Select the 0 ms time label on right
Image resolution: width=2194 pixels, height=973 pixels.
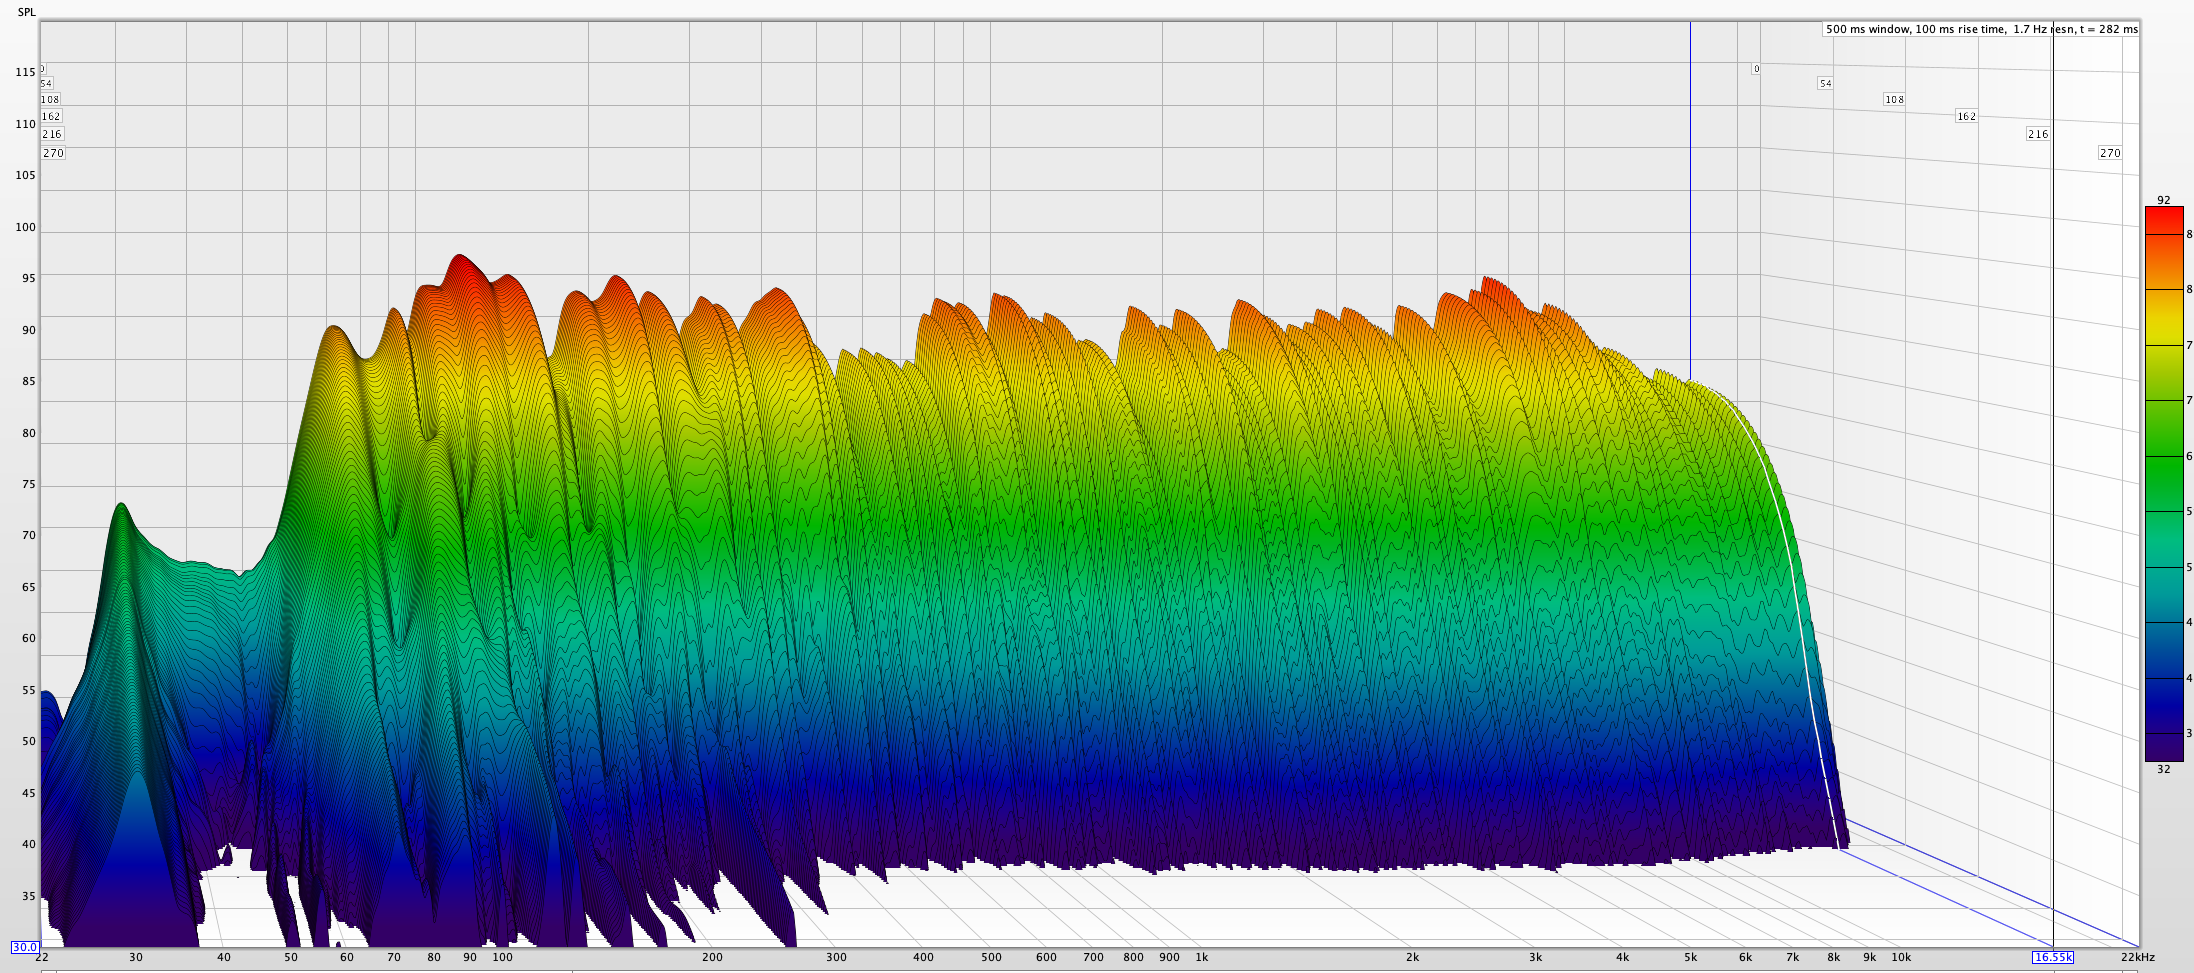pos(1756,69)
